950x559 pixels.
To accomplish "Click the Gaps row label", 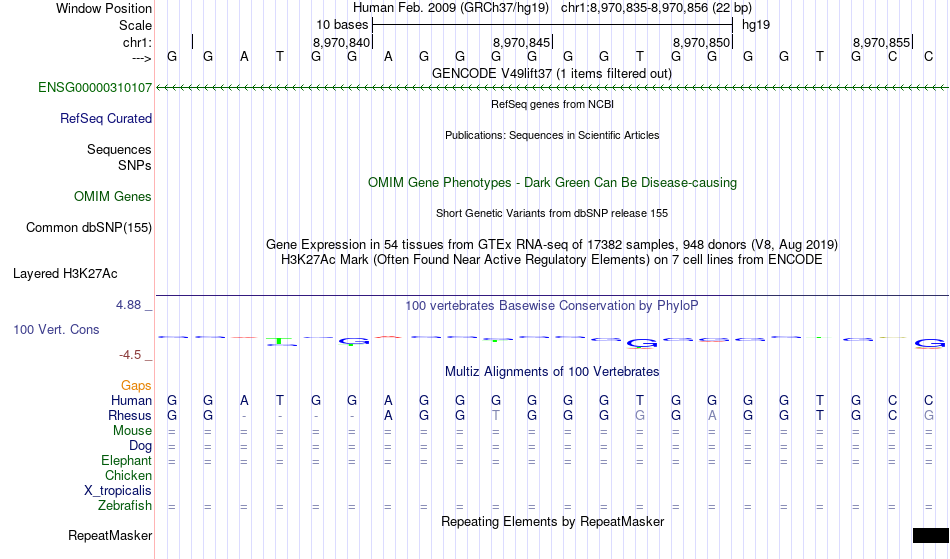I will [x=136, y=386].
